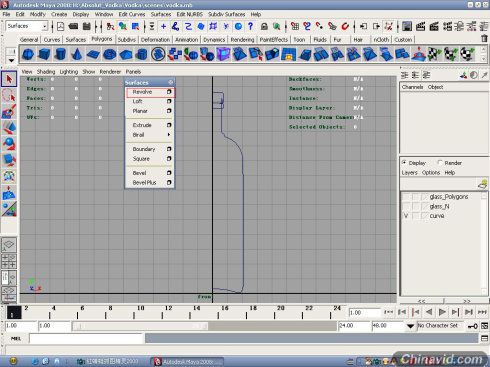Click the paint selection tool in toolbox
Viewport: 490px width, 367px height.
pos(9,112)
